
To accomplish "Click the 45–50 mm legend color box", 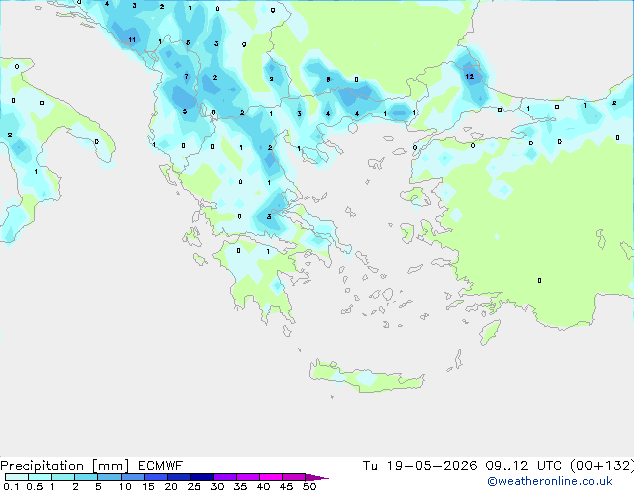I will pyautogui.click(x=294, y=477).
